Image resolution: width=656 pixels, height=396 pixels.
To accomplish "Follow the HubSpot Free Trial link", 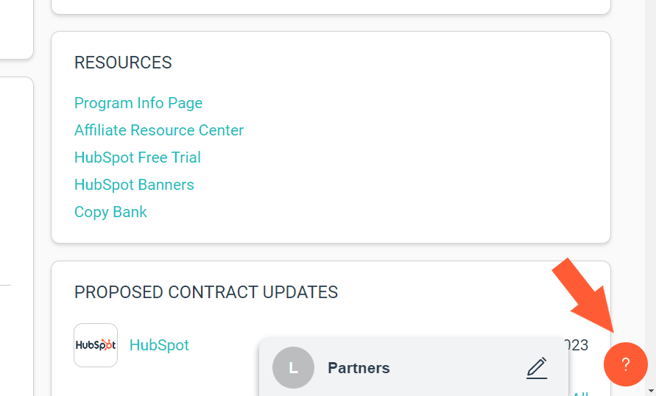I will coord(138,157).
